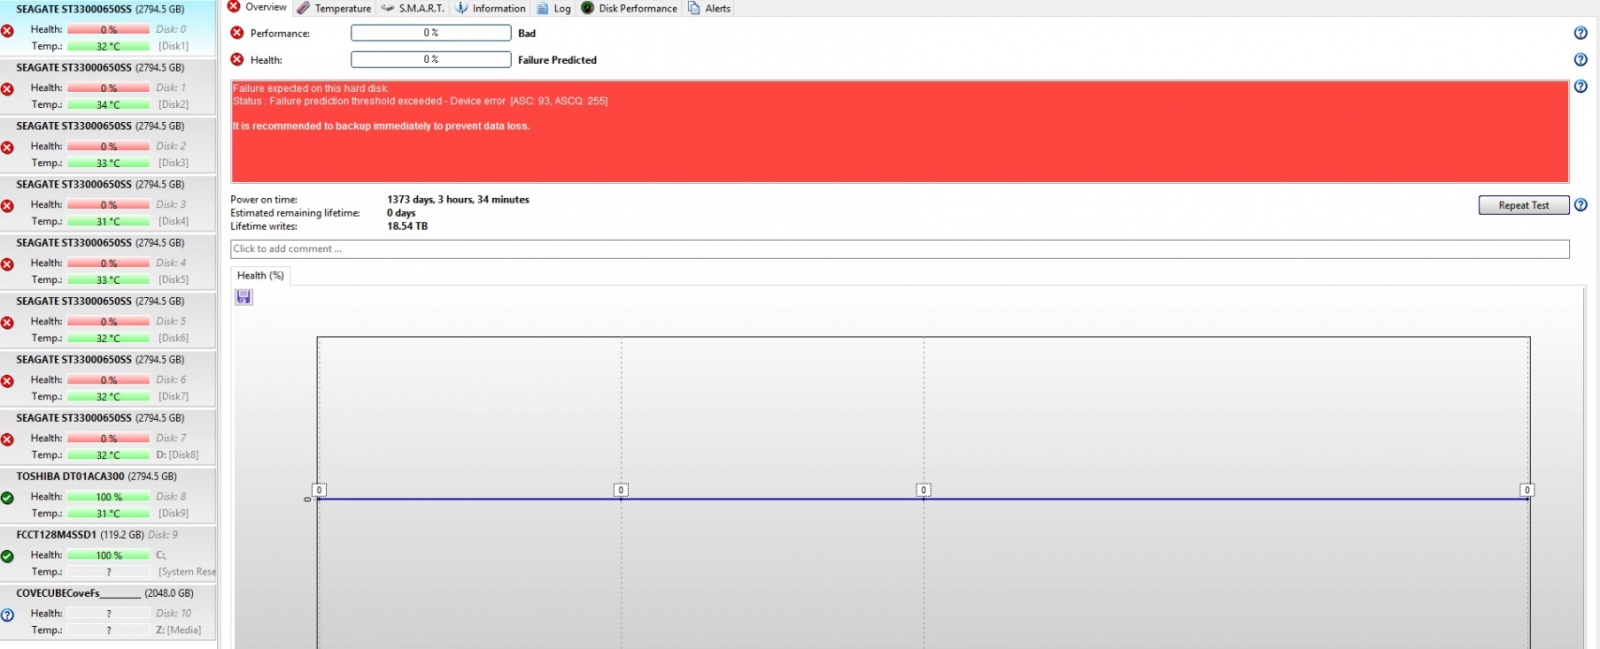Click Toshiba disk 100% health bar

coord(109,497)
